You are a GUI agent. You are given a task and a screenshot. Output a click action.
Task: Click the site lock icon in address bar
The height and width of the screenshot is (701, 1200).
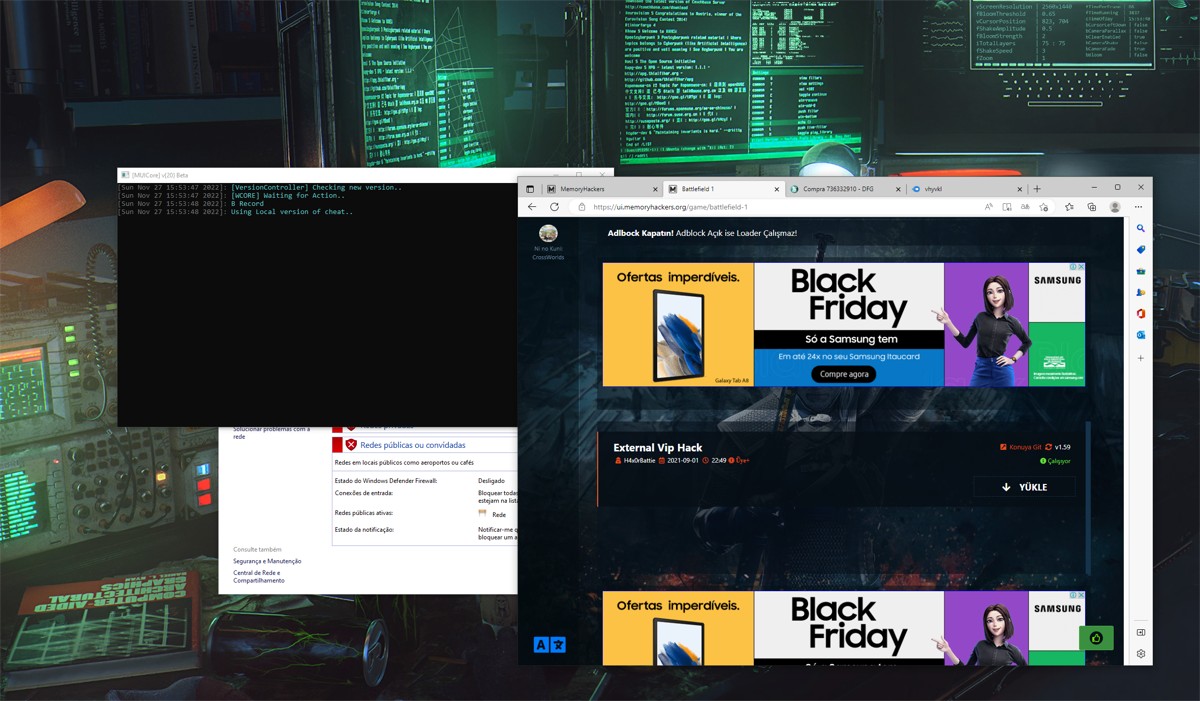click(581, 207)
